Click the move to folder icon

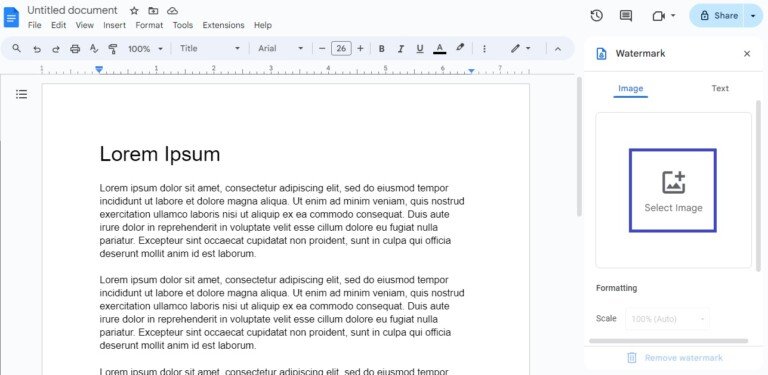point(153,11)
